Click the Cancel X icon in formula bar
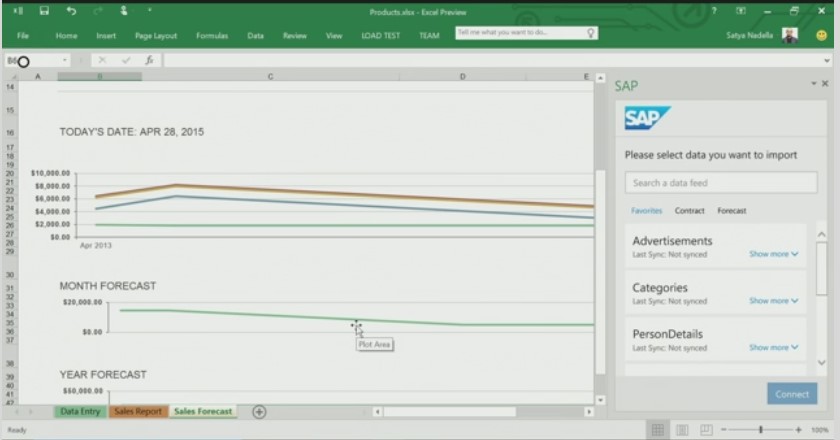This screenshot has width=840, height=440. coord(102,60)
